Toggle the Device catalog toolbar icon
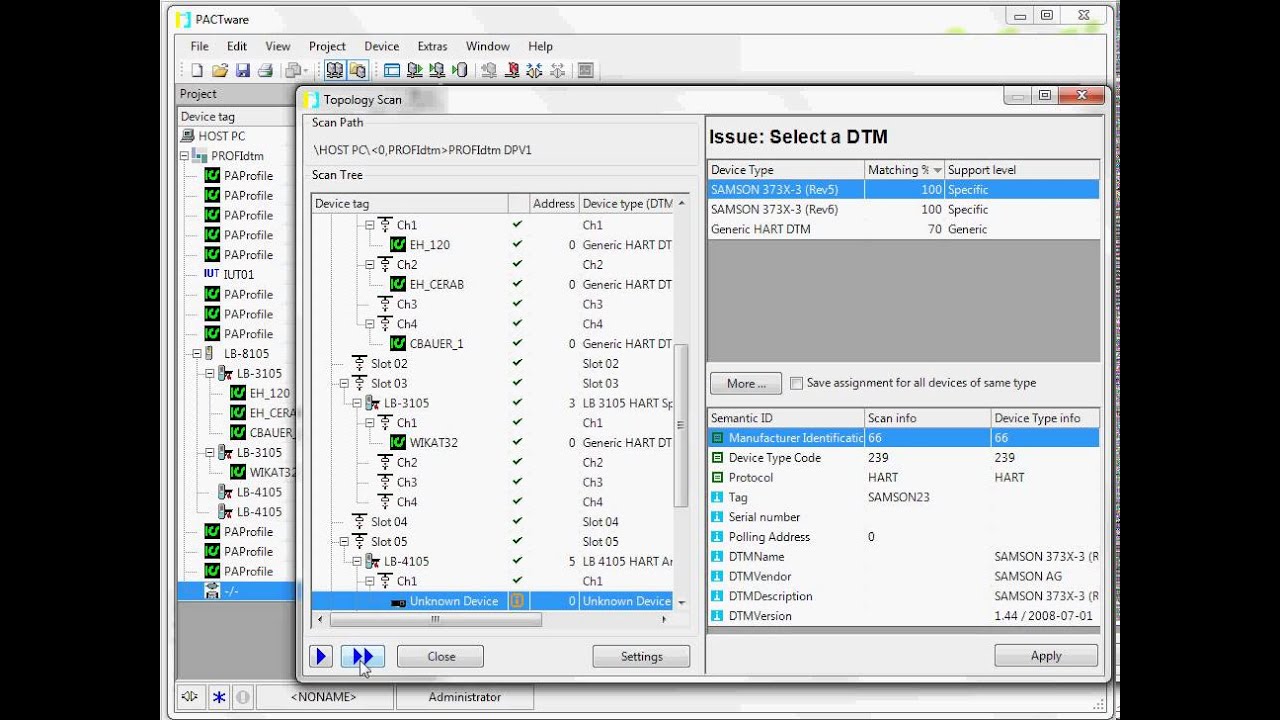This screenshot has width=1280, height=720. pos(357,70)
